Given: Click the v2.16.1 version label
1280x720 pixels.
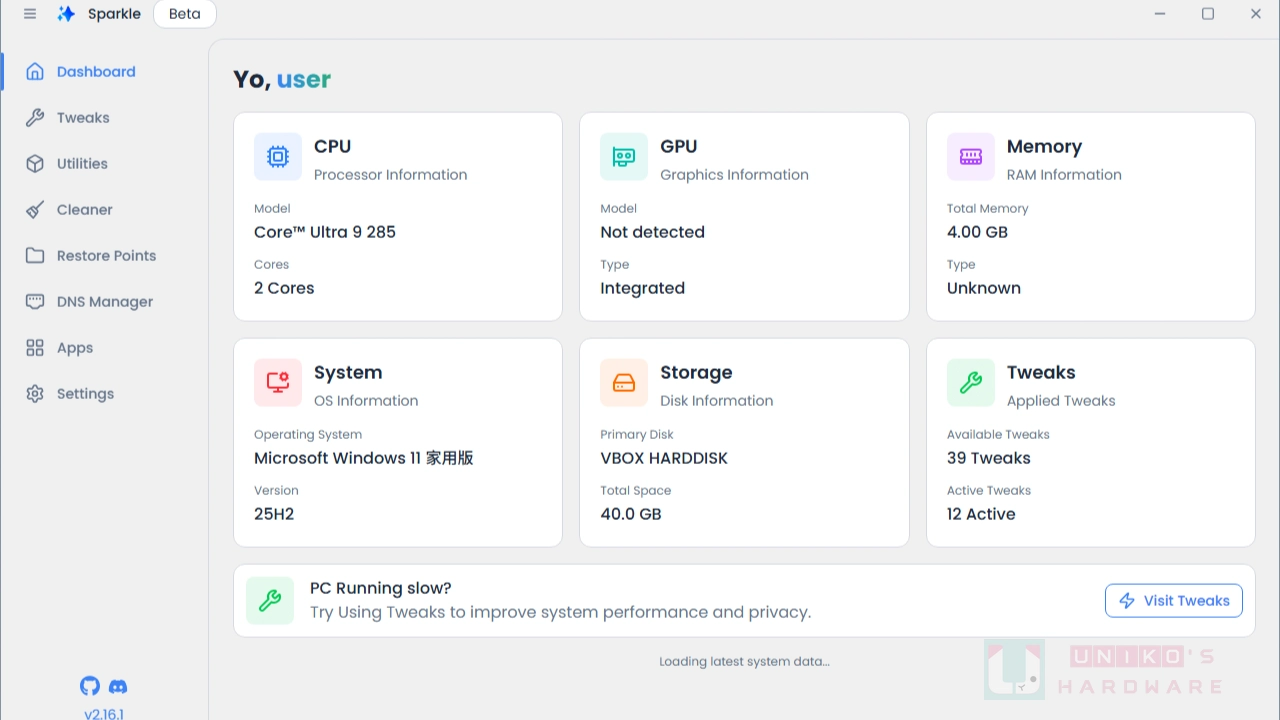Looking at the screenshot, I should 104,713.
